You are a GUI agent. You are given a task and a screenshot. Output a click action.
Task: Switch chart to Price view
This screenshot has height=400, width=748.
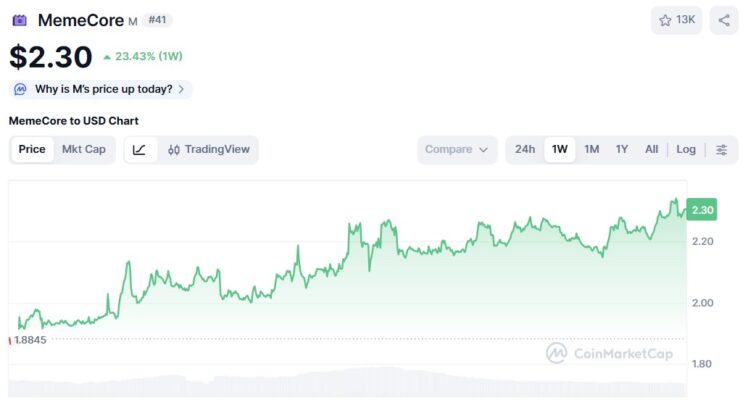pos(32,150)
